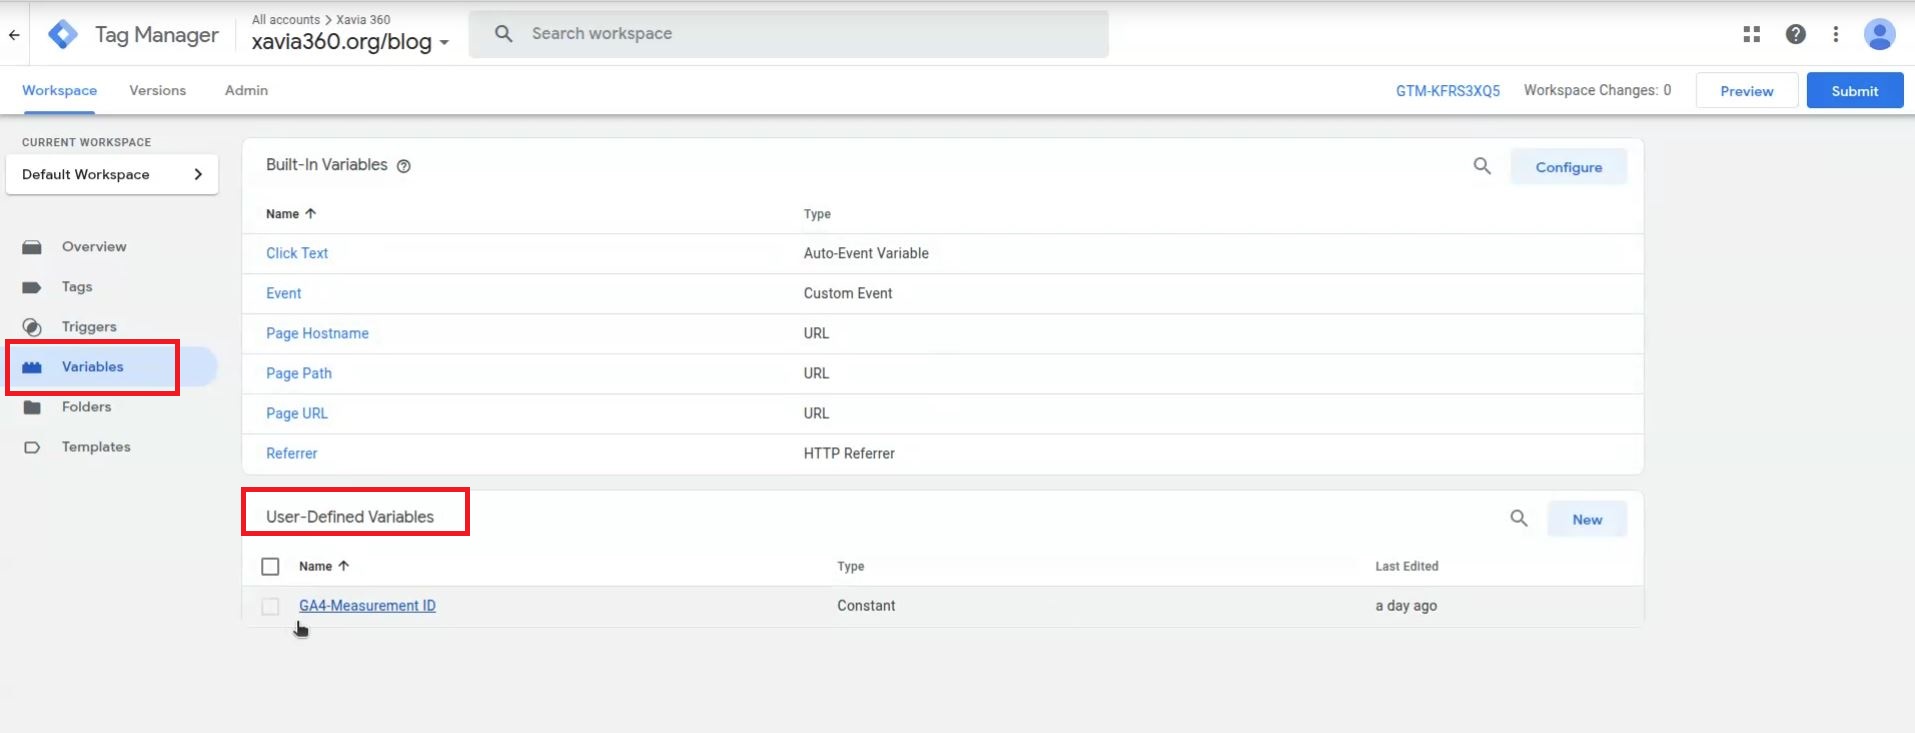Click the Folders sidebar icon

tap(32, 407)
